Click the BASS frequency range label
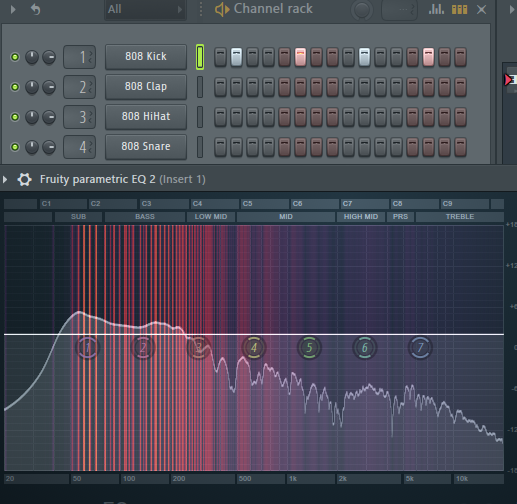 (145, 217)
